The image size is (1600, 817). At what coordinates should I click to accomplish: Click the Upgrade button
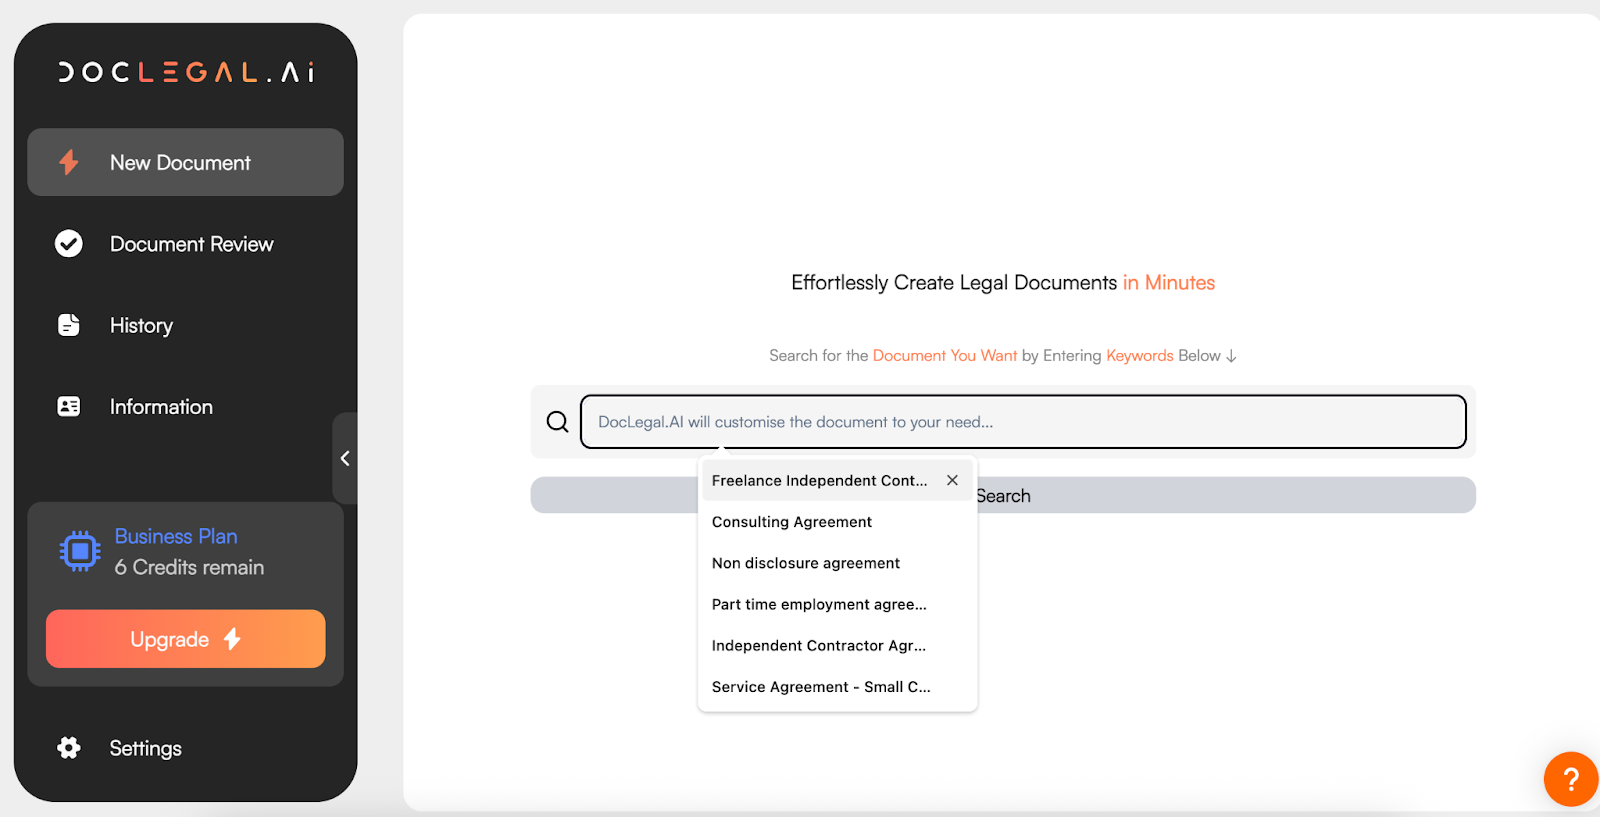point(186,639)
